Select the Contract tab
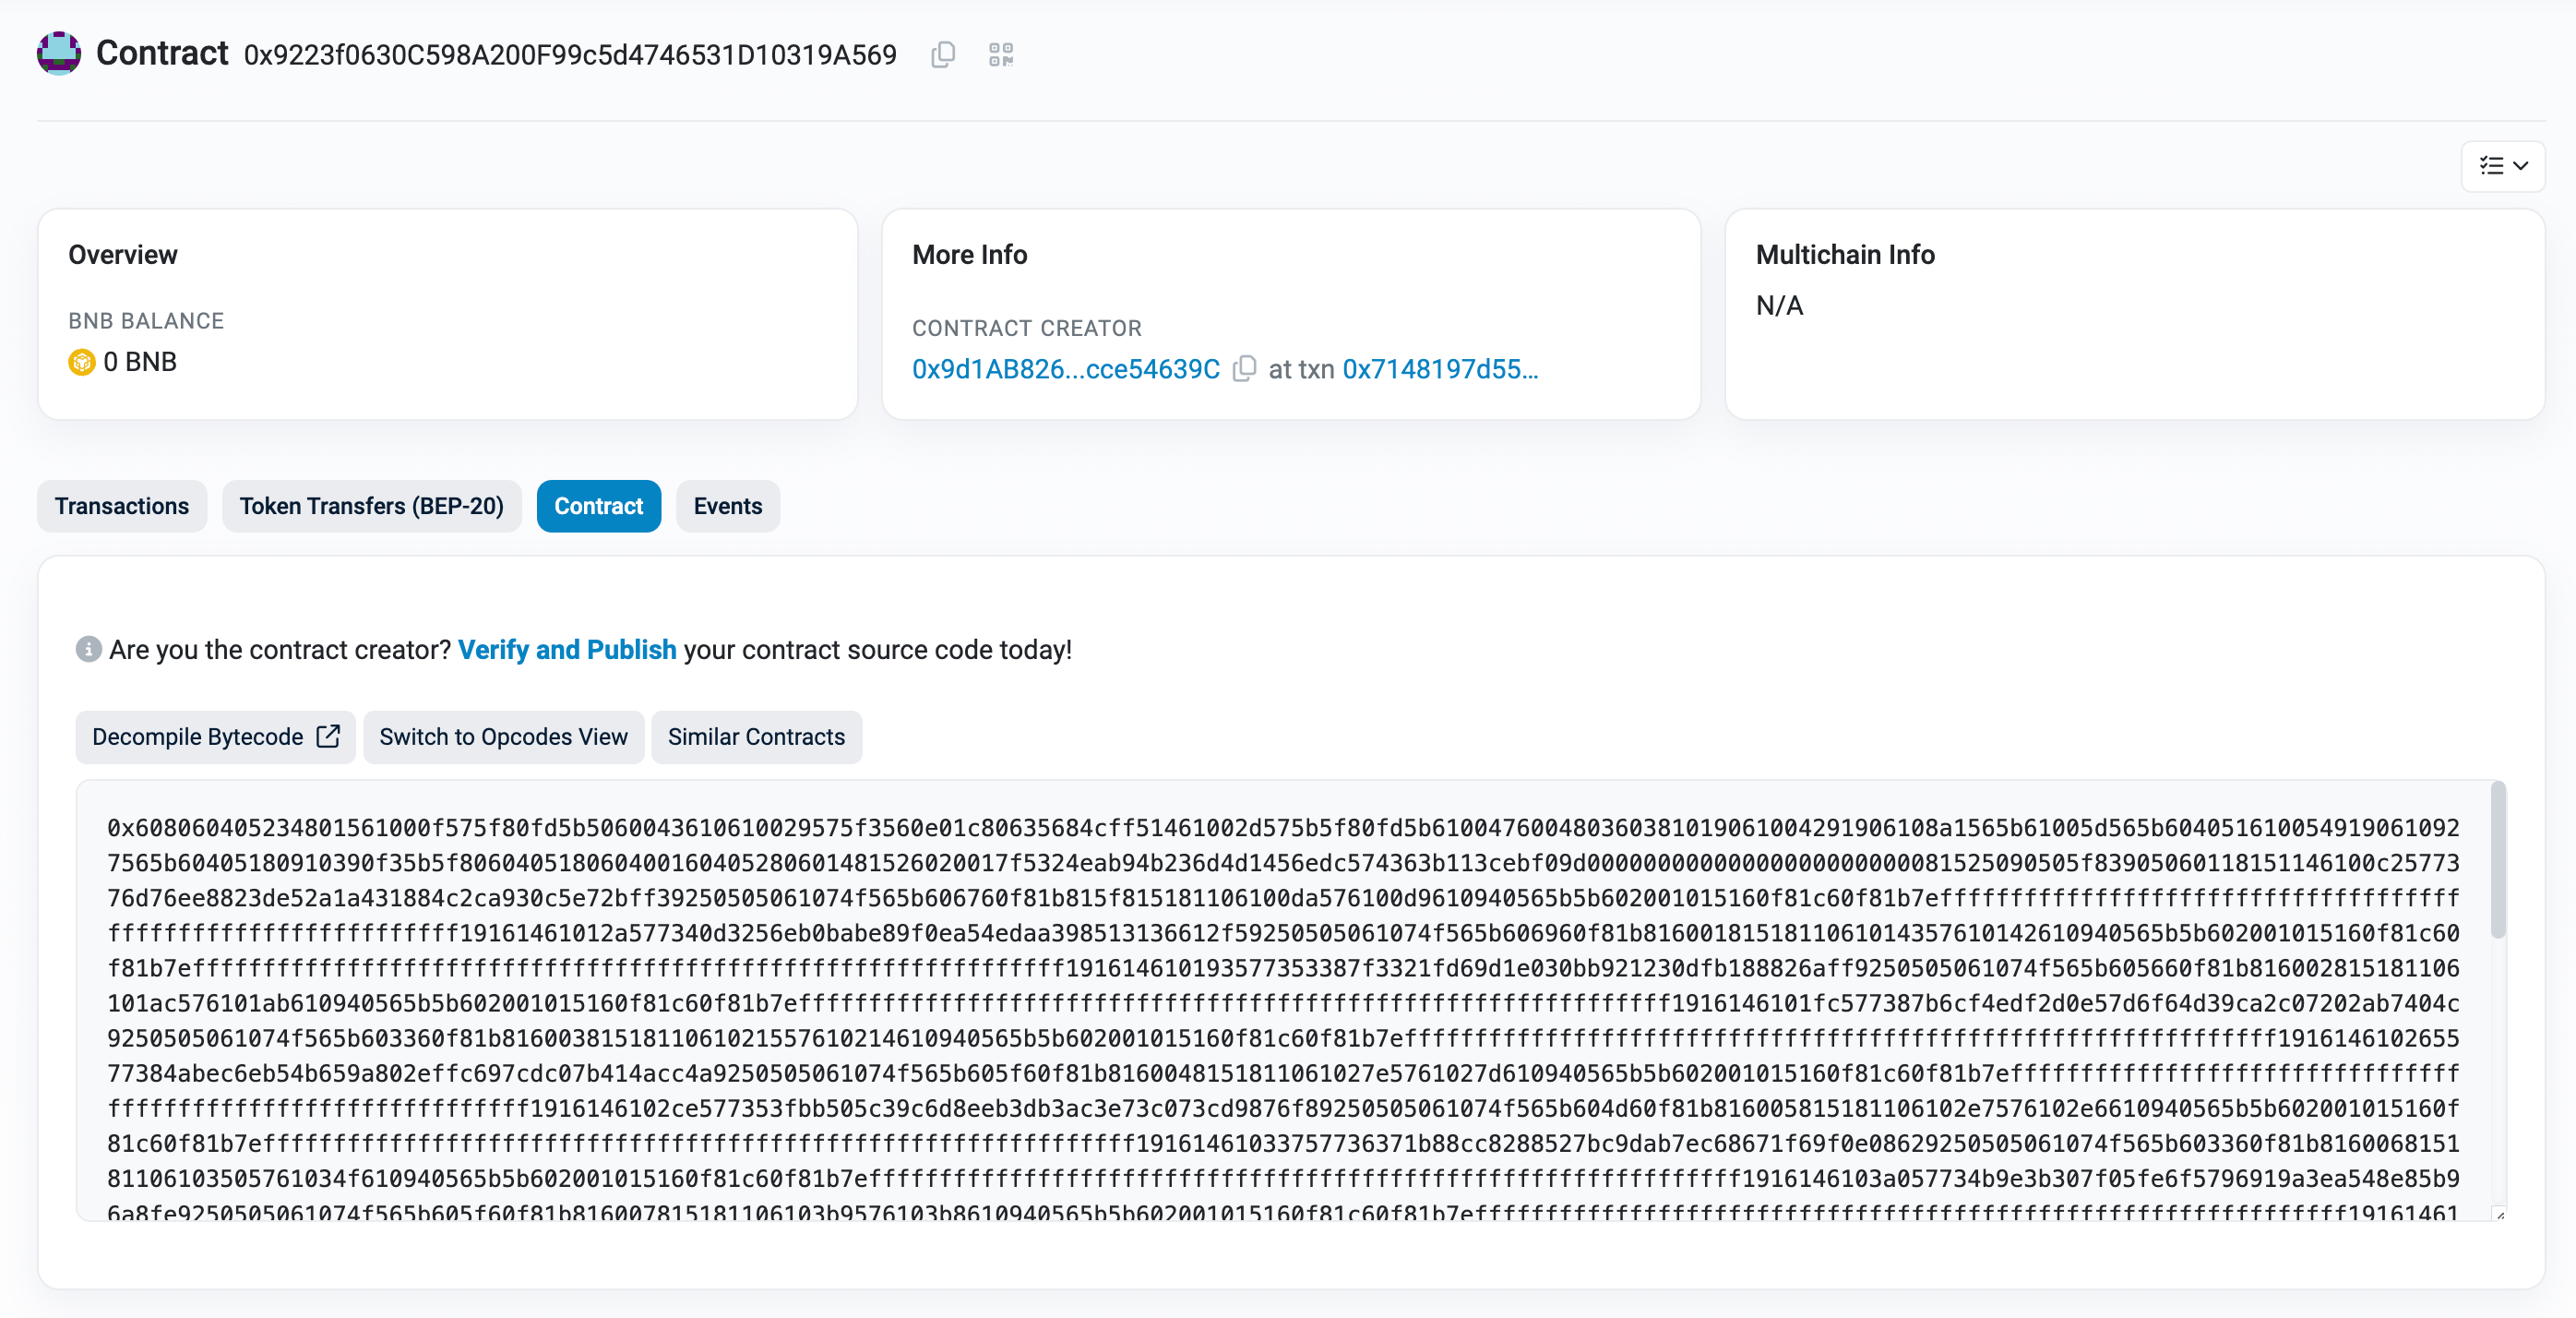Screen dimensions: 2576x1318 tap(598, 506)
